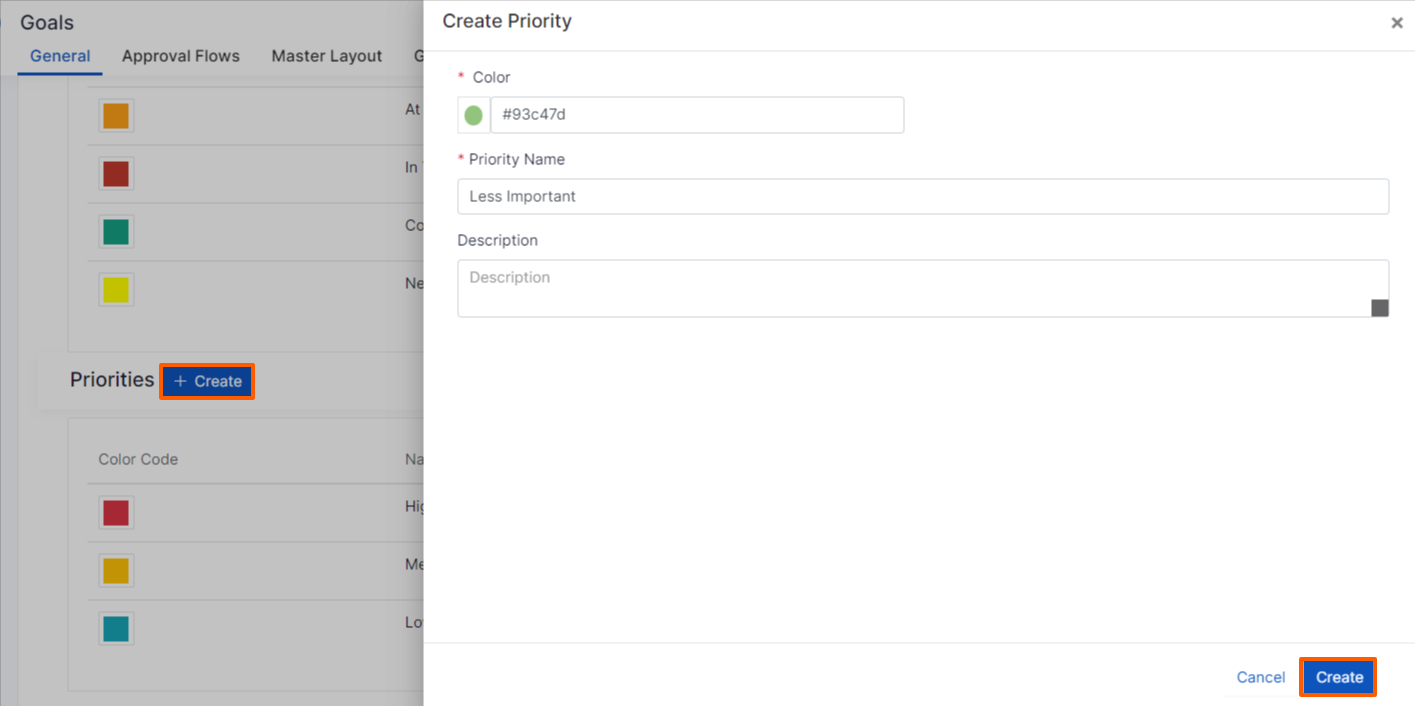Click the green Completed status swatch
The width and height of the screenshot is (1415, 706).
point(116,231)
